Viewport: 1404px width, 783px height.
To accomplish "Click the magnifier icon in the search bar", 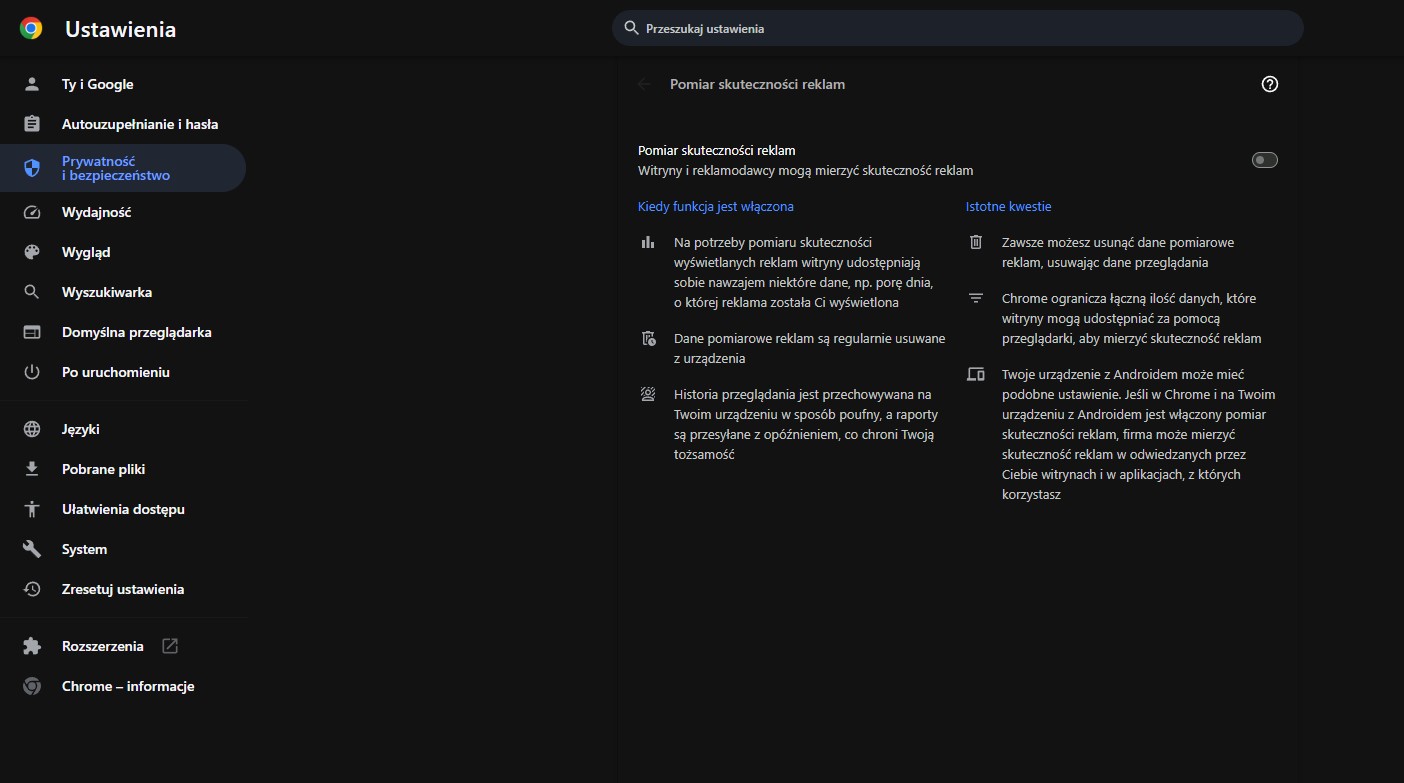I will [x=631, y=28].
